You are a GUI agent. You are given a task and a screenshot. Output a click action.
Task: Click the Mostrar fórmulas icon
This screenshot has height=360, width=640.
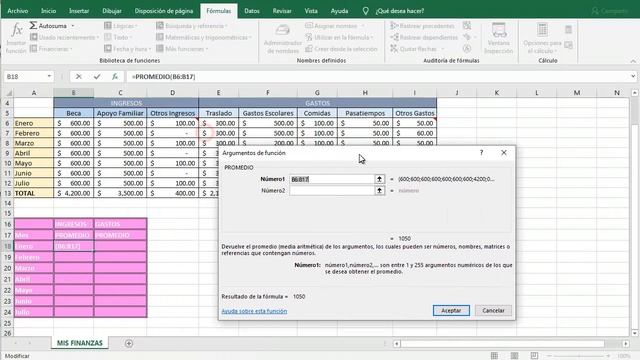pyautogui.click(x=467, y=26)
